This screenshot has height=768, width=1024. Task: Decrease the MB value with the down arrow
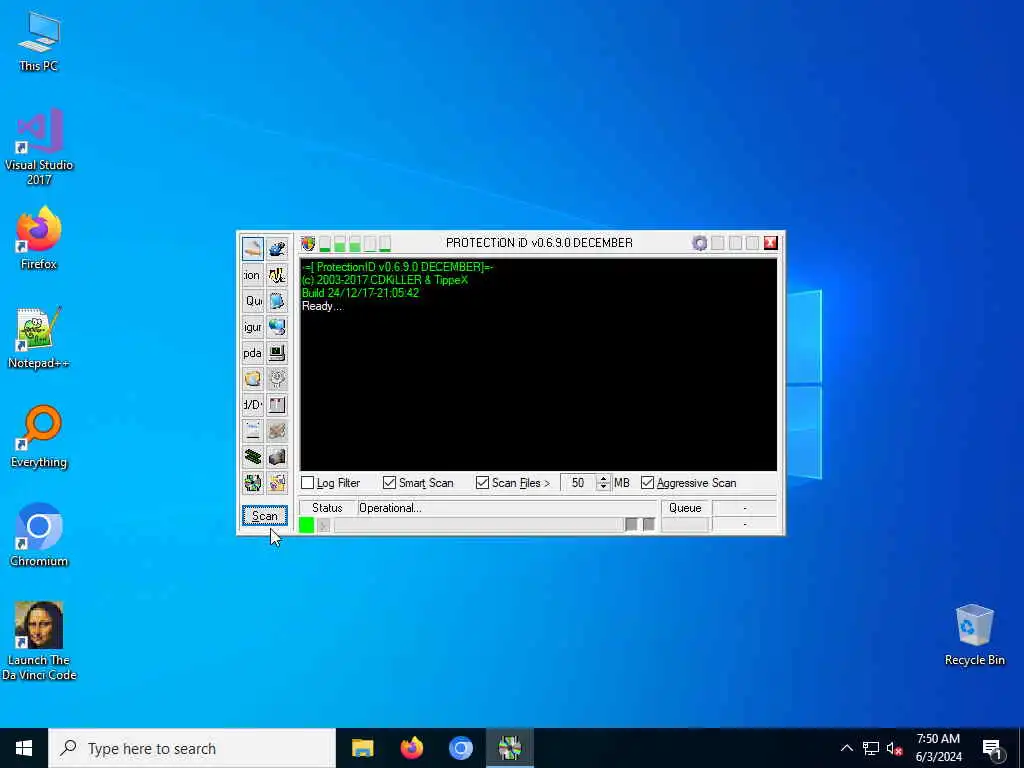click(603, 487)
